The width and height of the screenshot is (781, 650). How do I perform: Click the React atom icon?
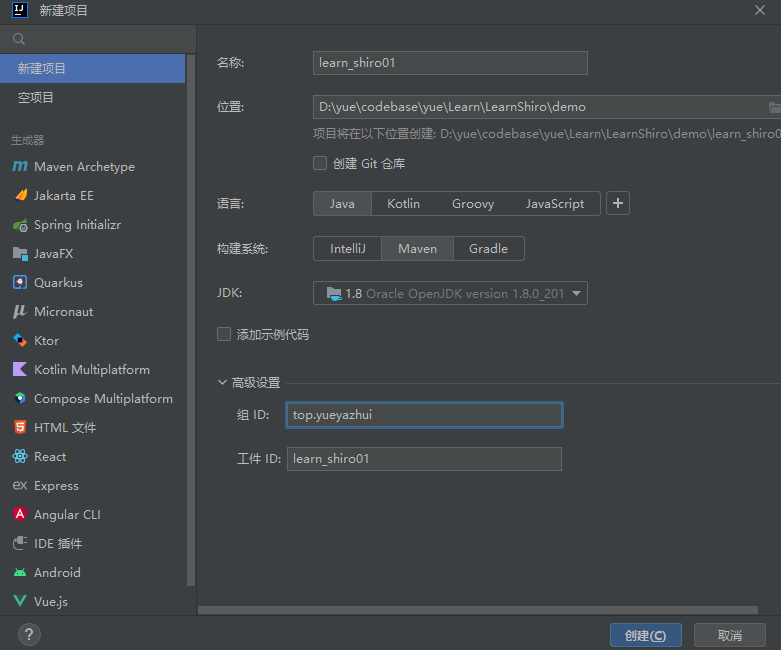pyautogui.click(x=20, y=456)
